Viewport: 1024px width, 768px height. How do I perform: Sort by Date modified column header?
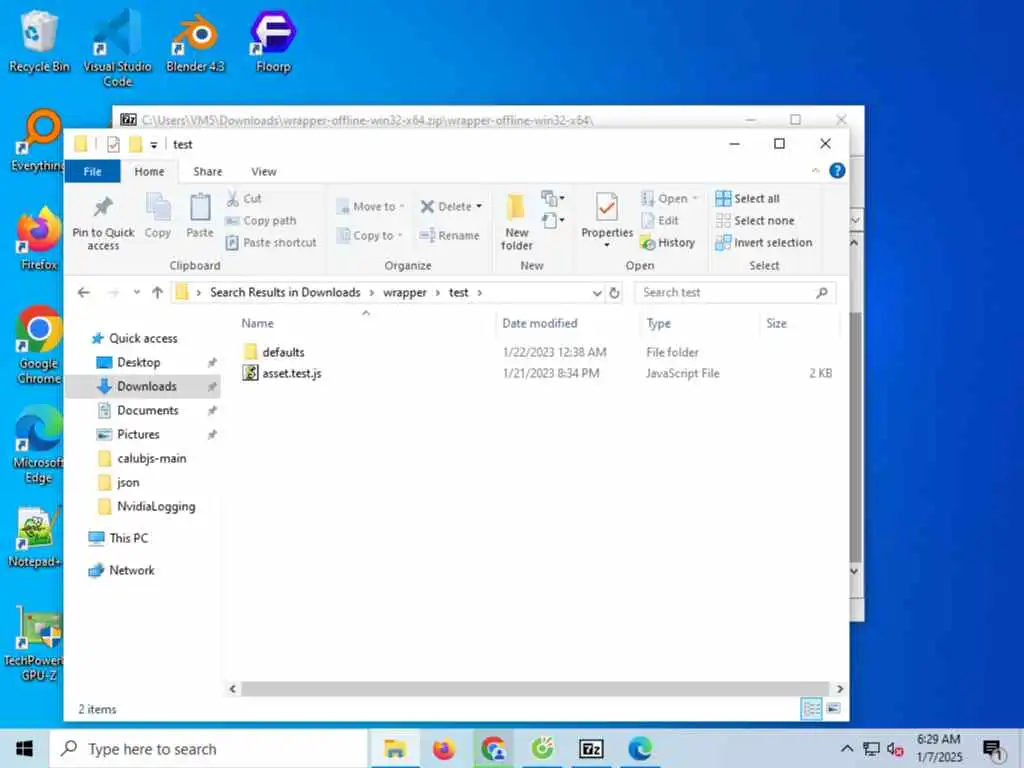539,323
